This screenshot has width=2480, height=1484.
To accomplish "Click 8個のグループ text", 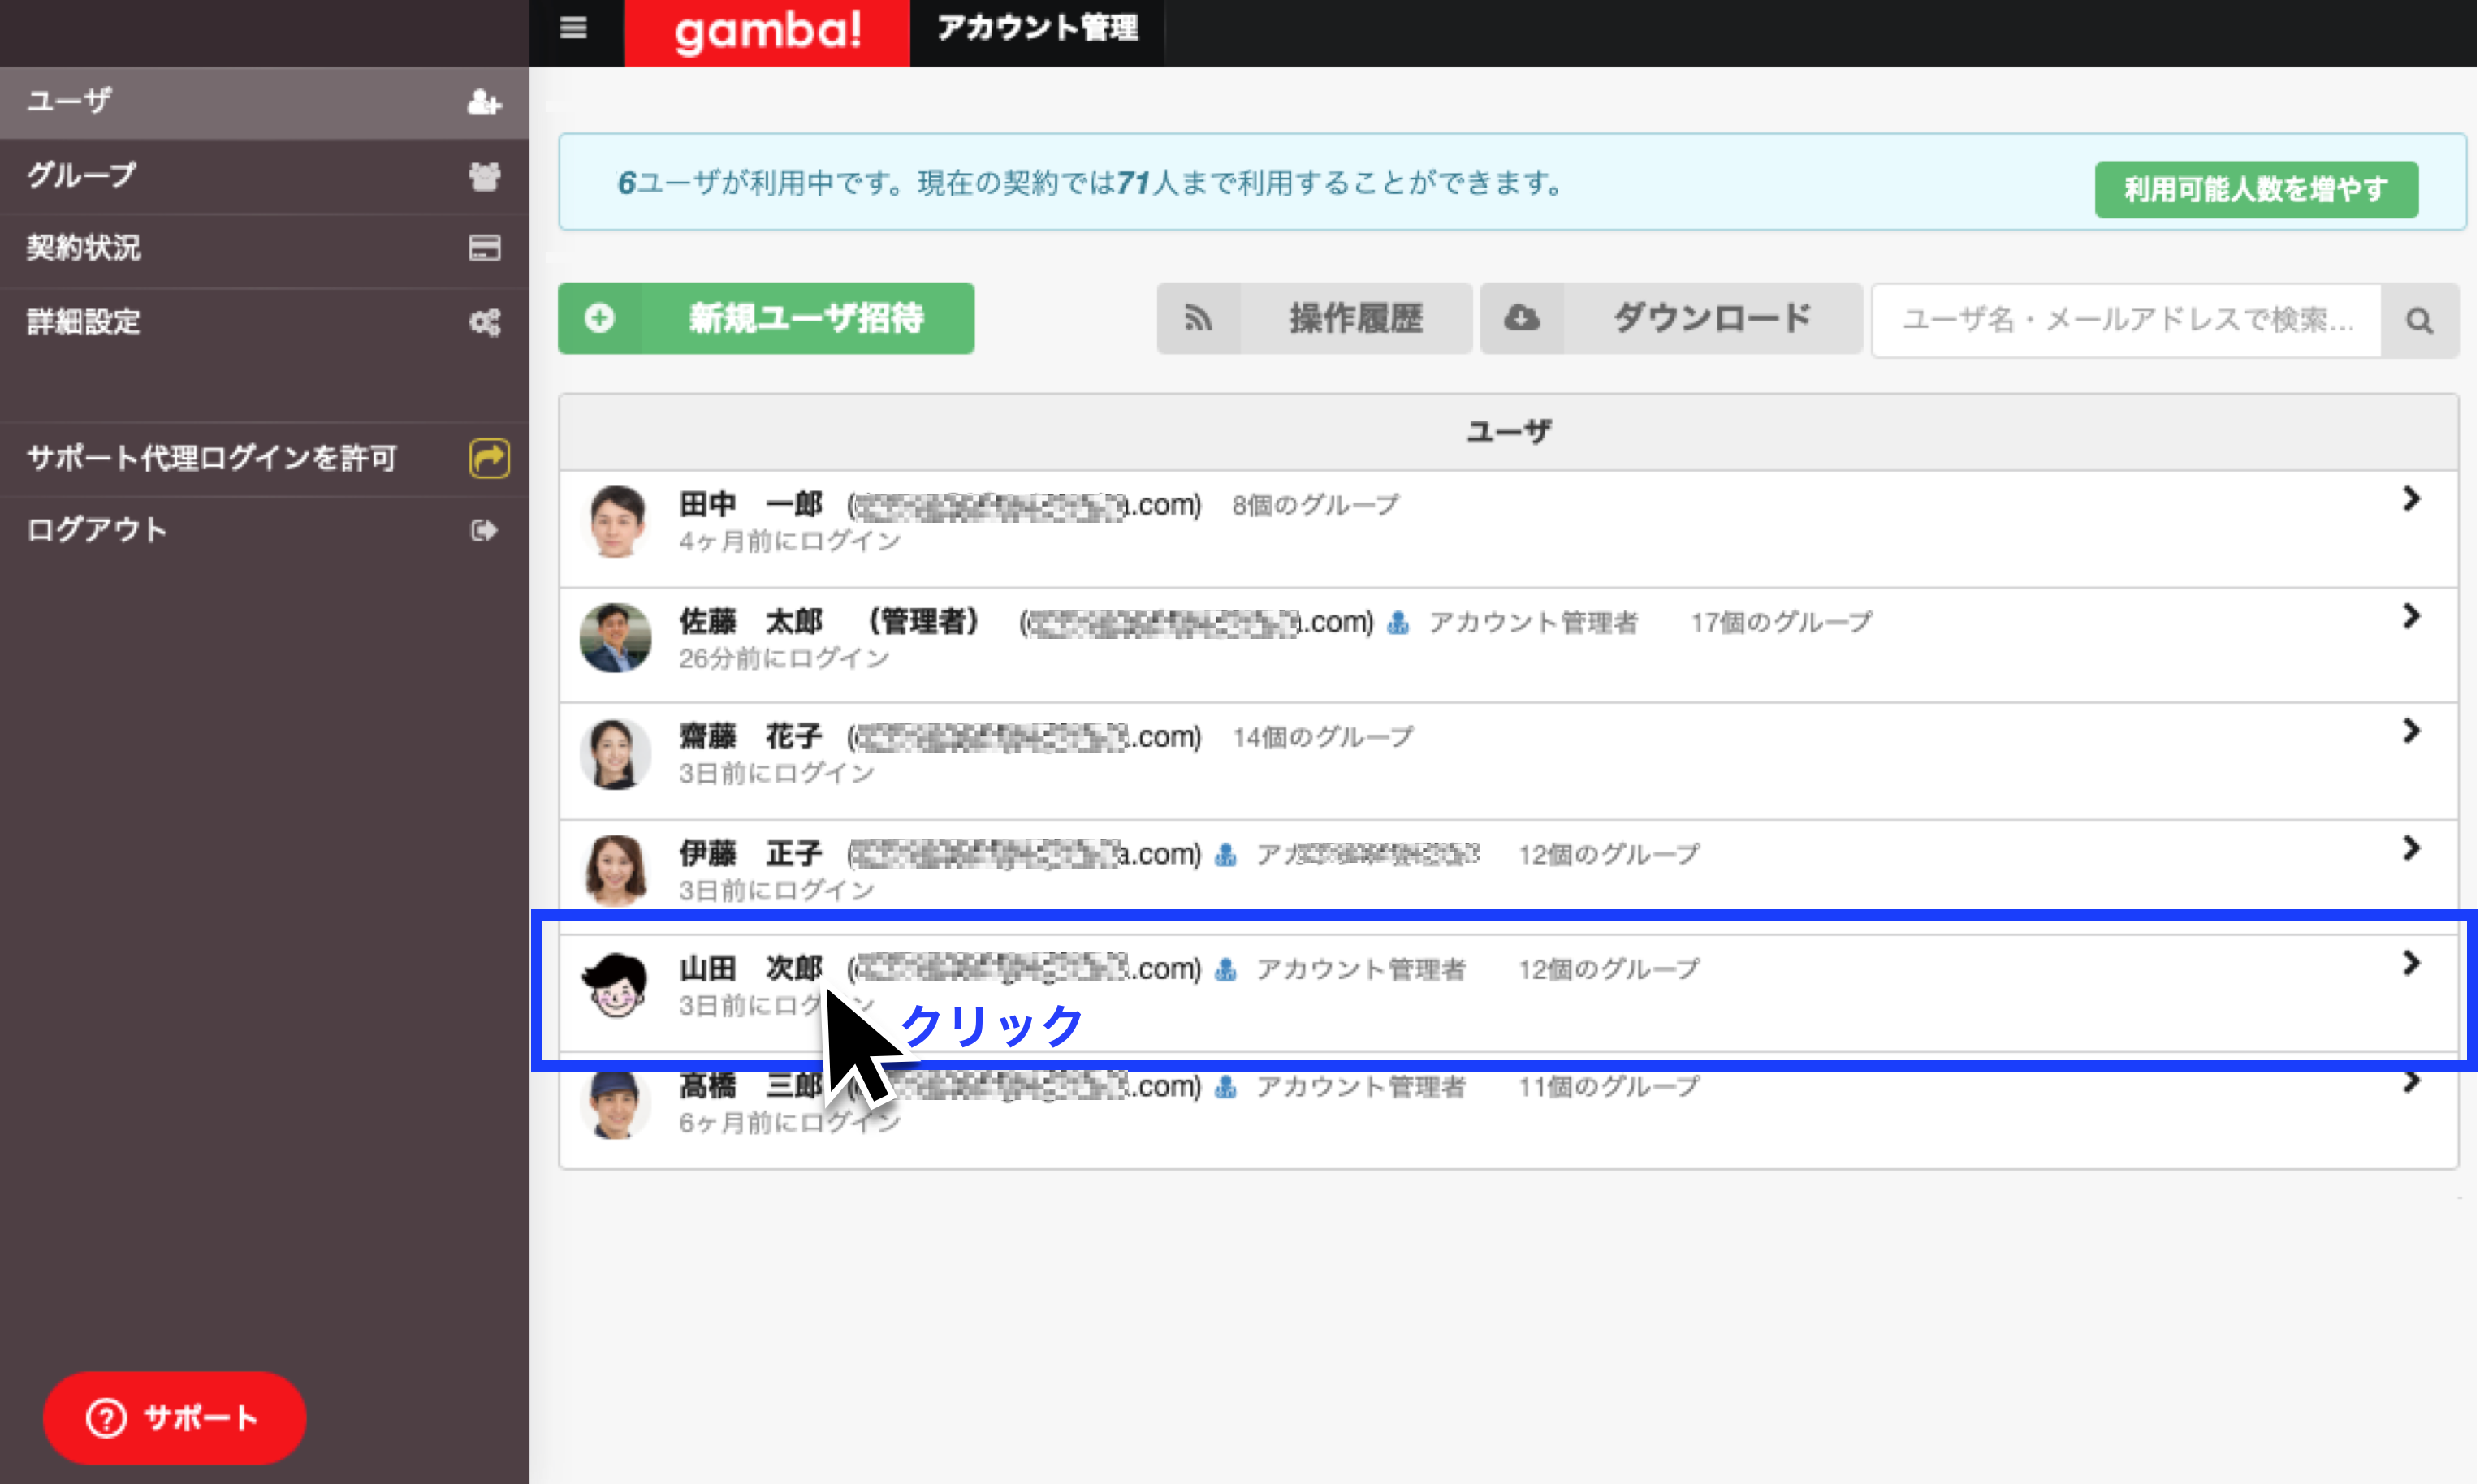I will (1315, 505).
